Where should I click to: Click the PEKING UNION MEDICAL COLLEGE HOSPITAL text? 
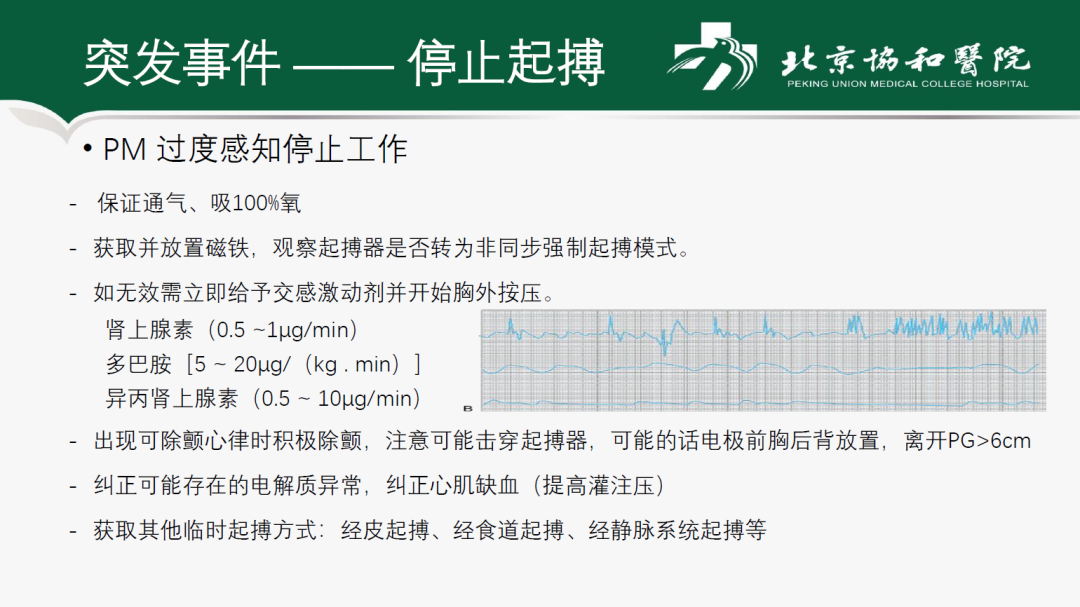click(x=907, y=84)
